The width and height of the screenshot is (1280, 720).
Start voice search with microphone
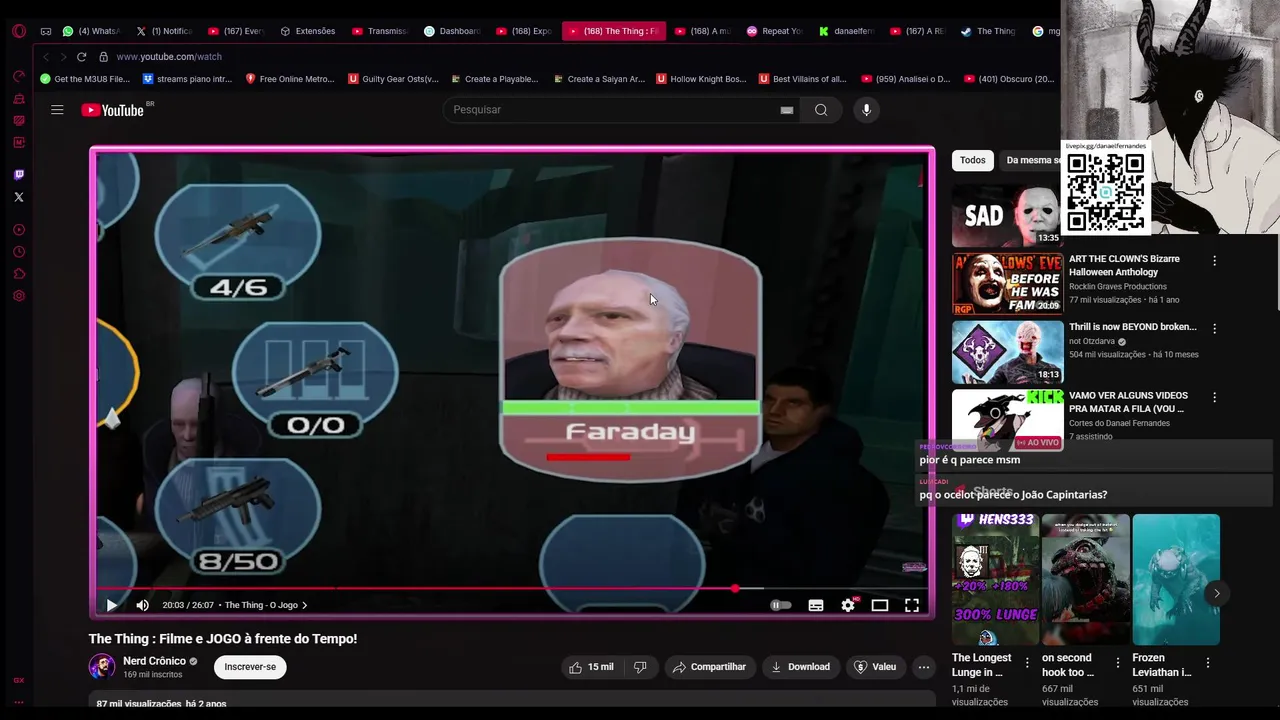[x=866, y=110]
